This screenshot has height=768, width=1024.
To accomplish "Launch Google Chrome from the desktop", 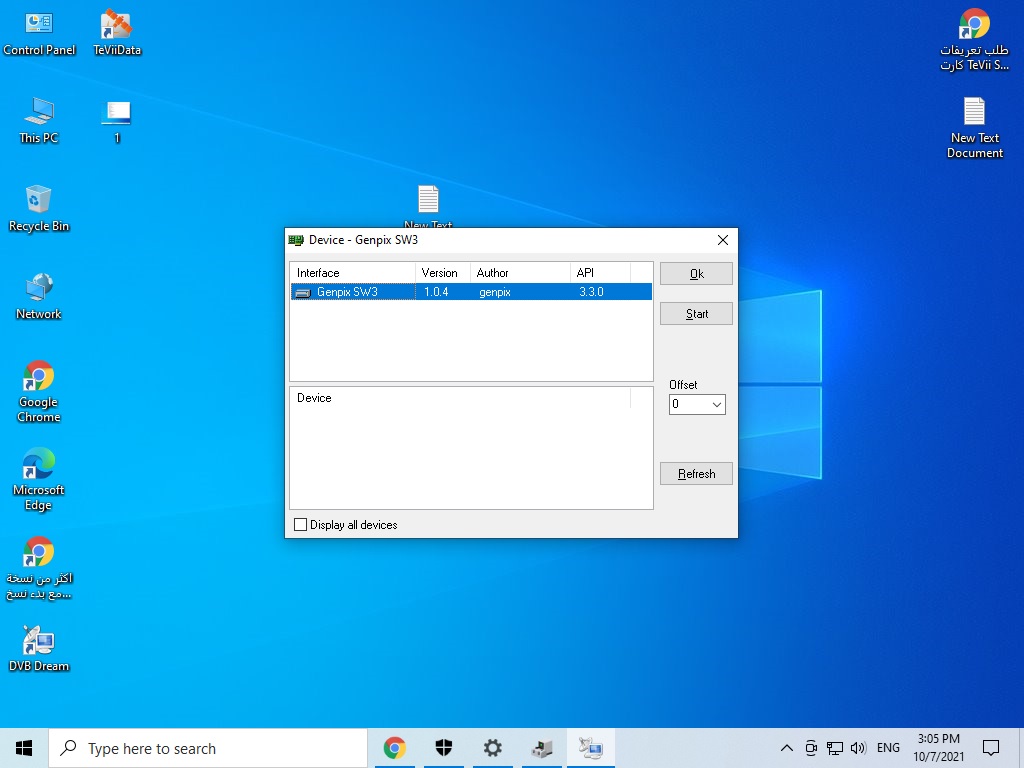I will click(x=39, y=392).
